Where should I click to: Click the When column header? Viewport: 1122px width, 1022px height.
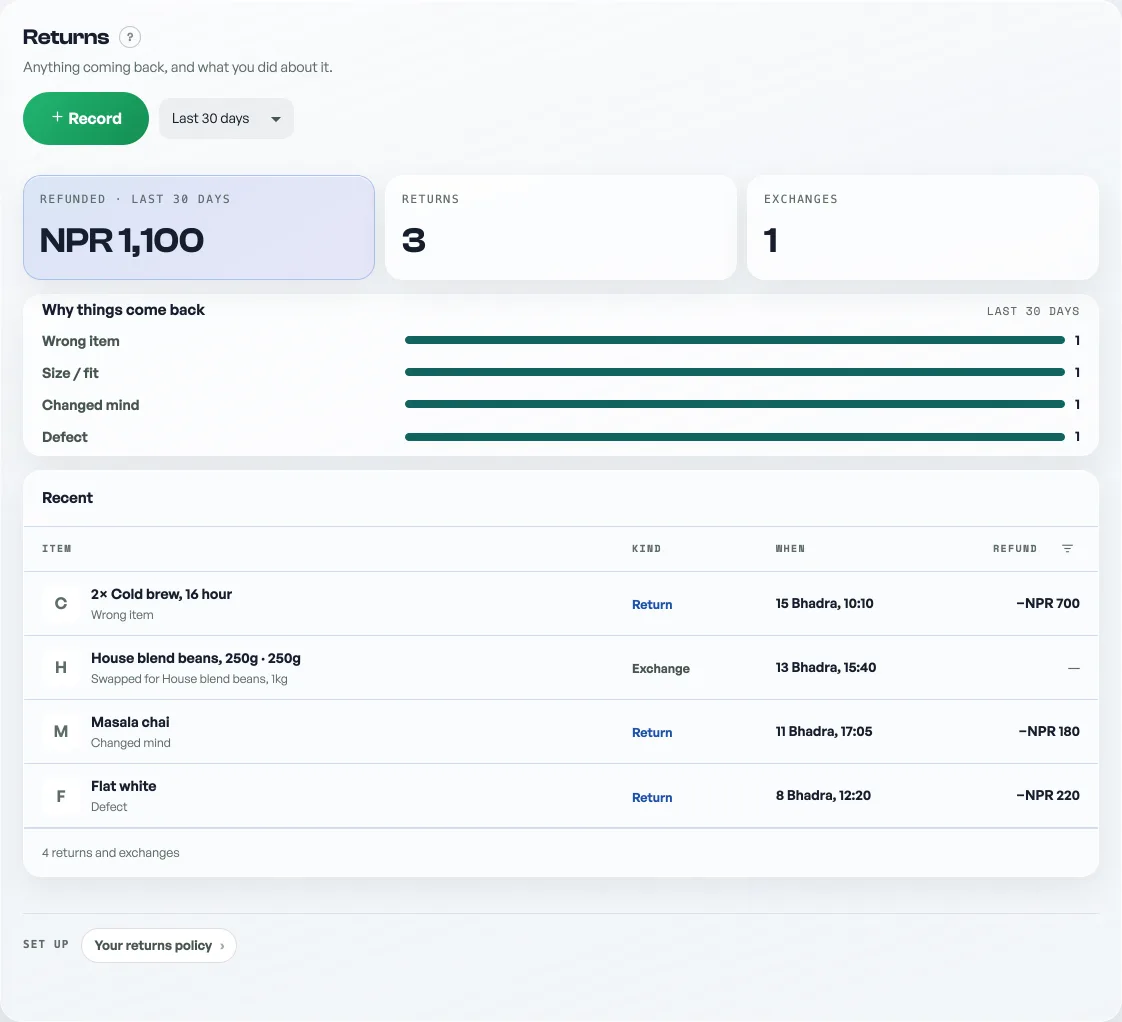(790, 548)
